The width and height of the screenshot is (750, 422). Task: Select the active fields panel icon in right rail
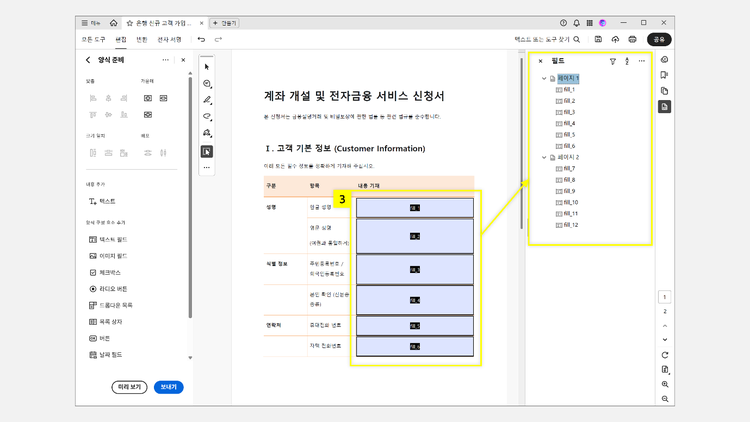(x=664, y=107)
